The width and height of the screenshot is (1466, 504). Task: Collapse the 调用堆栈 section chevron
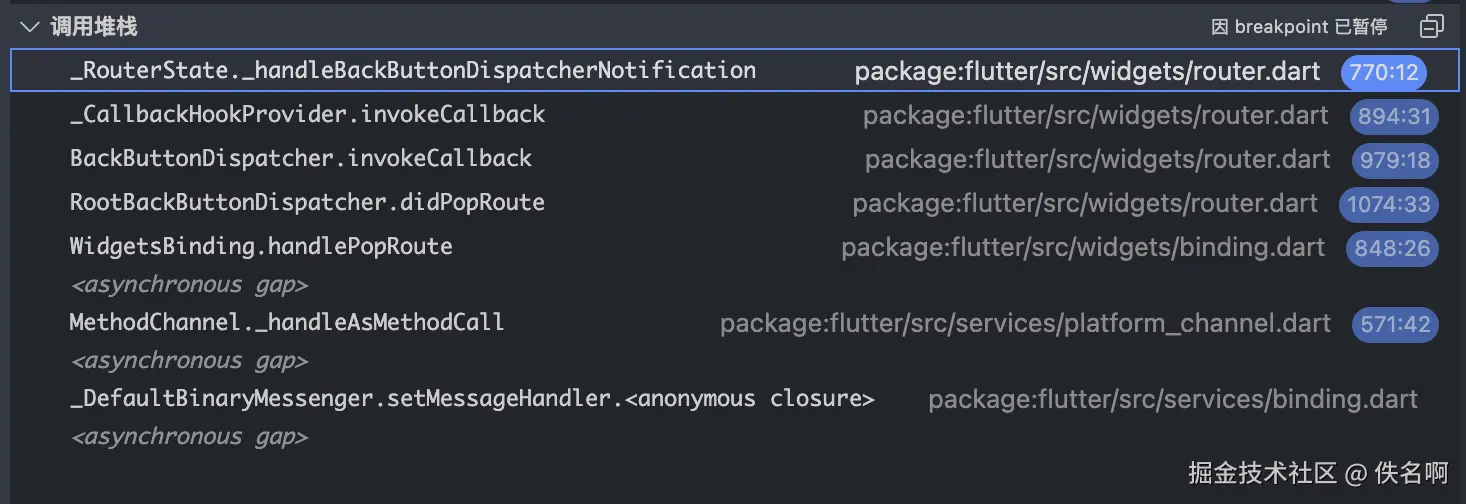point(30,26)
